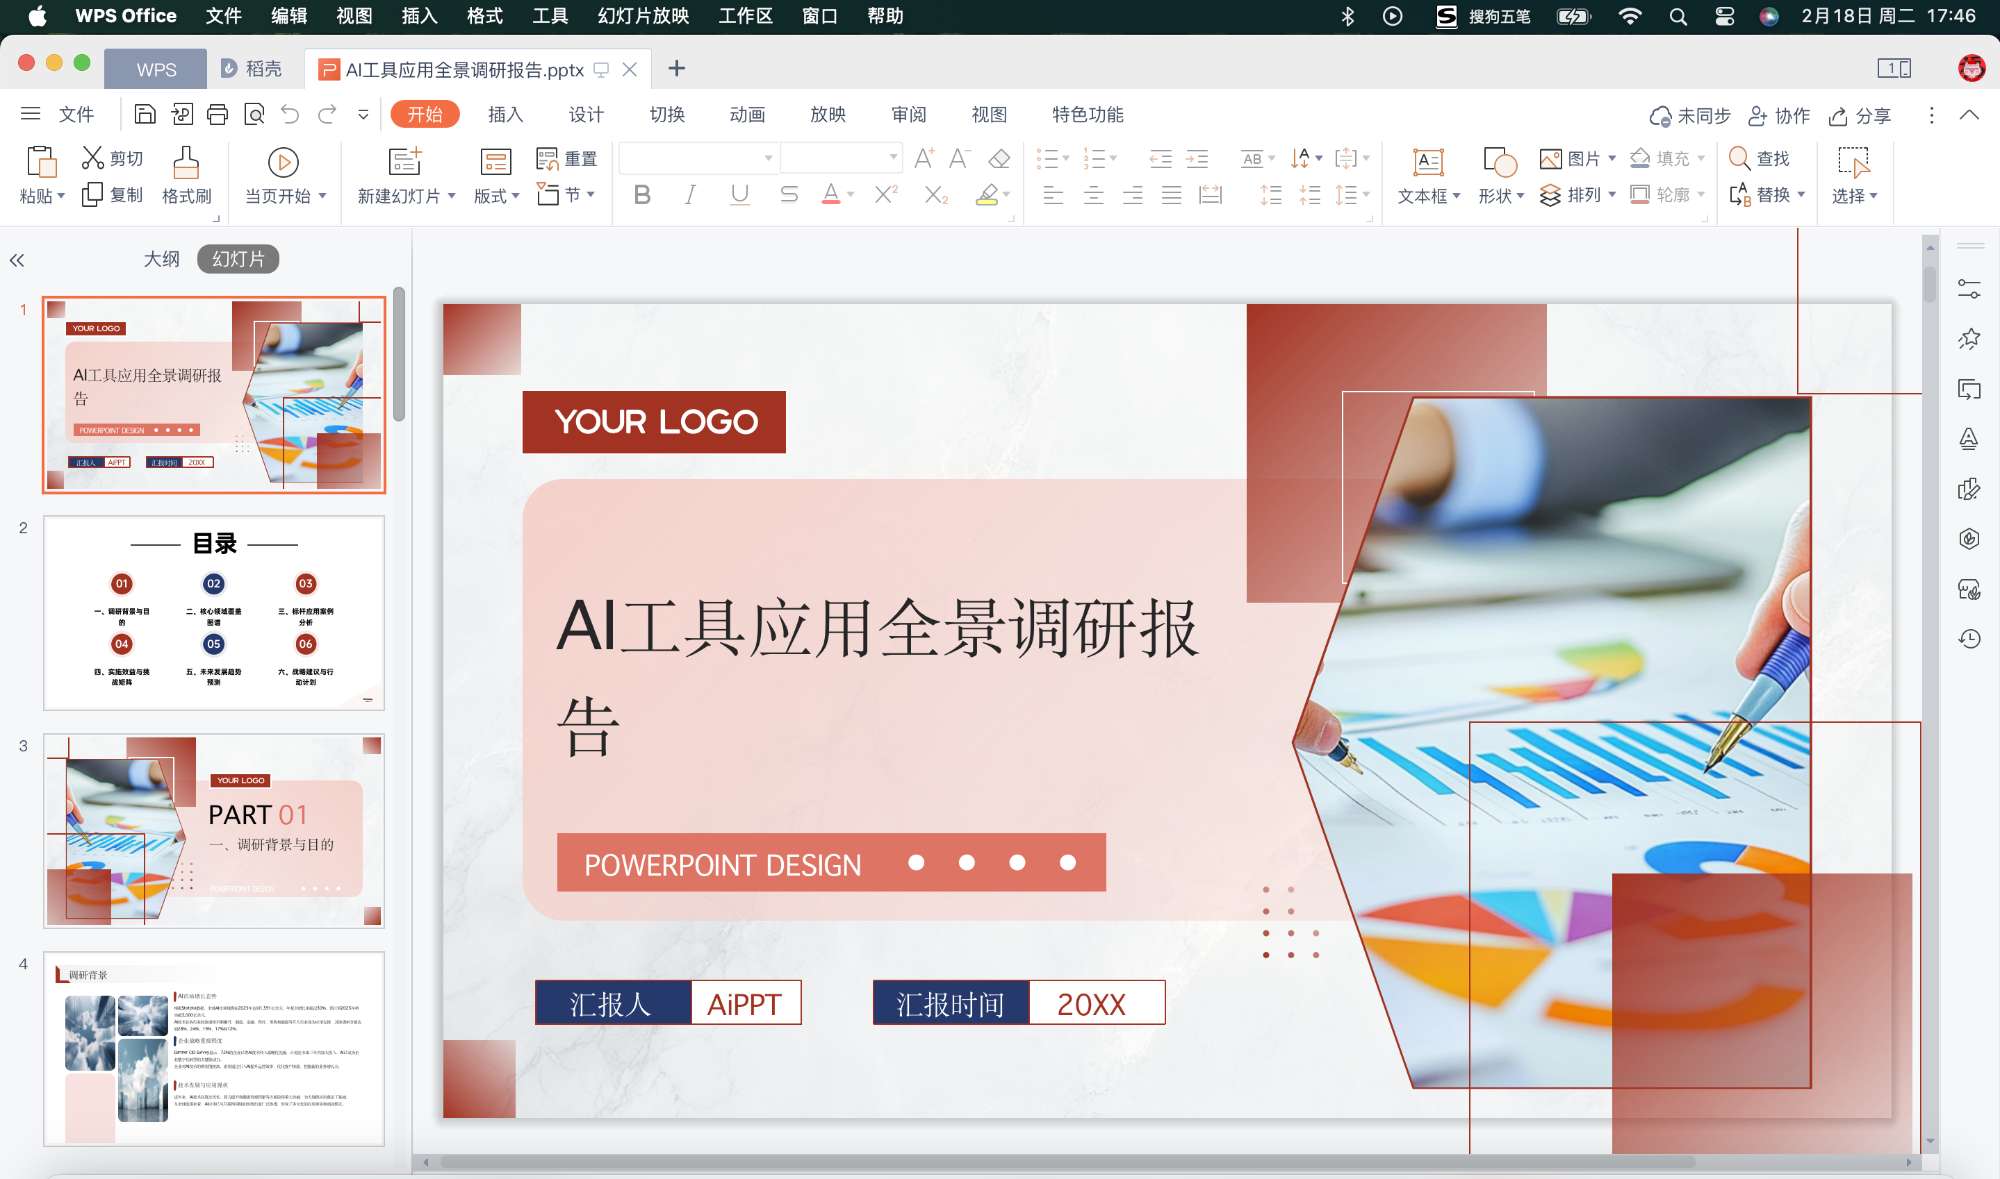
Task: Click the 未同步 sync status button
Action: [1692, 115]
